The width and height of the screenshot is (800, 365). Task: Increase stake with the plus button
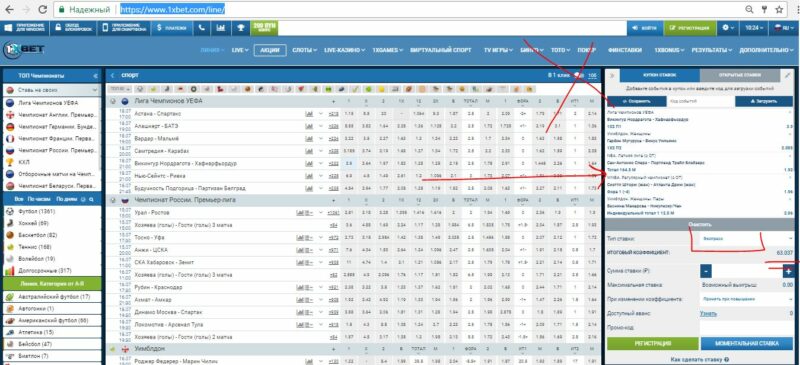coord(788,271)
